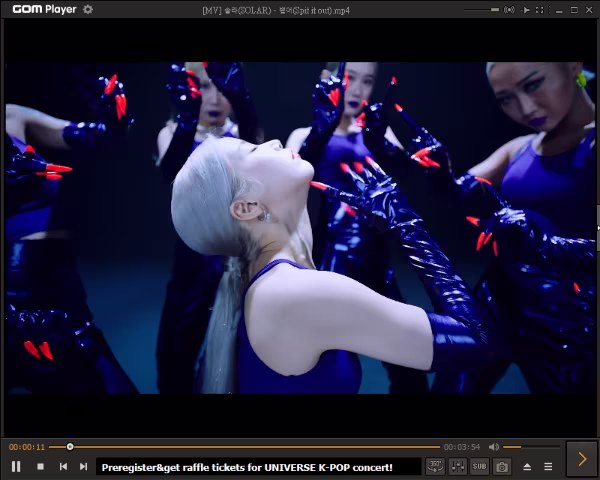Open the settings gear beside GOM Player logo

(88, 9)
